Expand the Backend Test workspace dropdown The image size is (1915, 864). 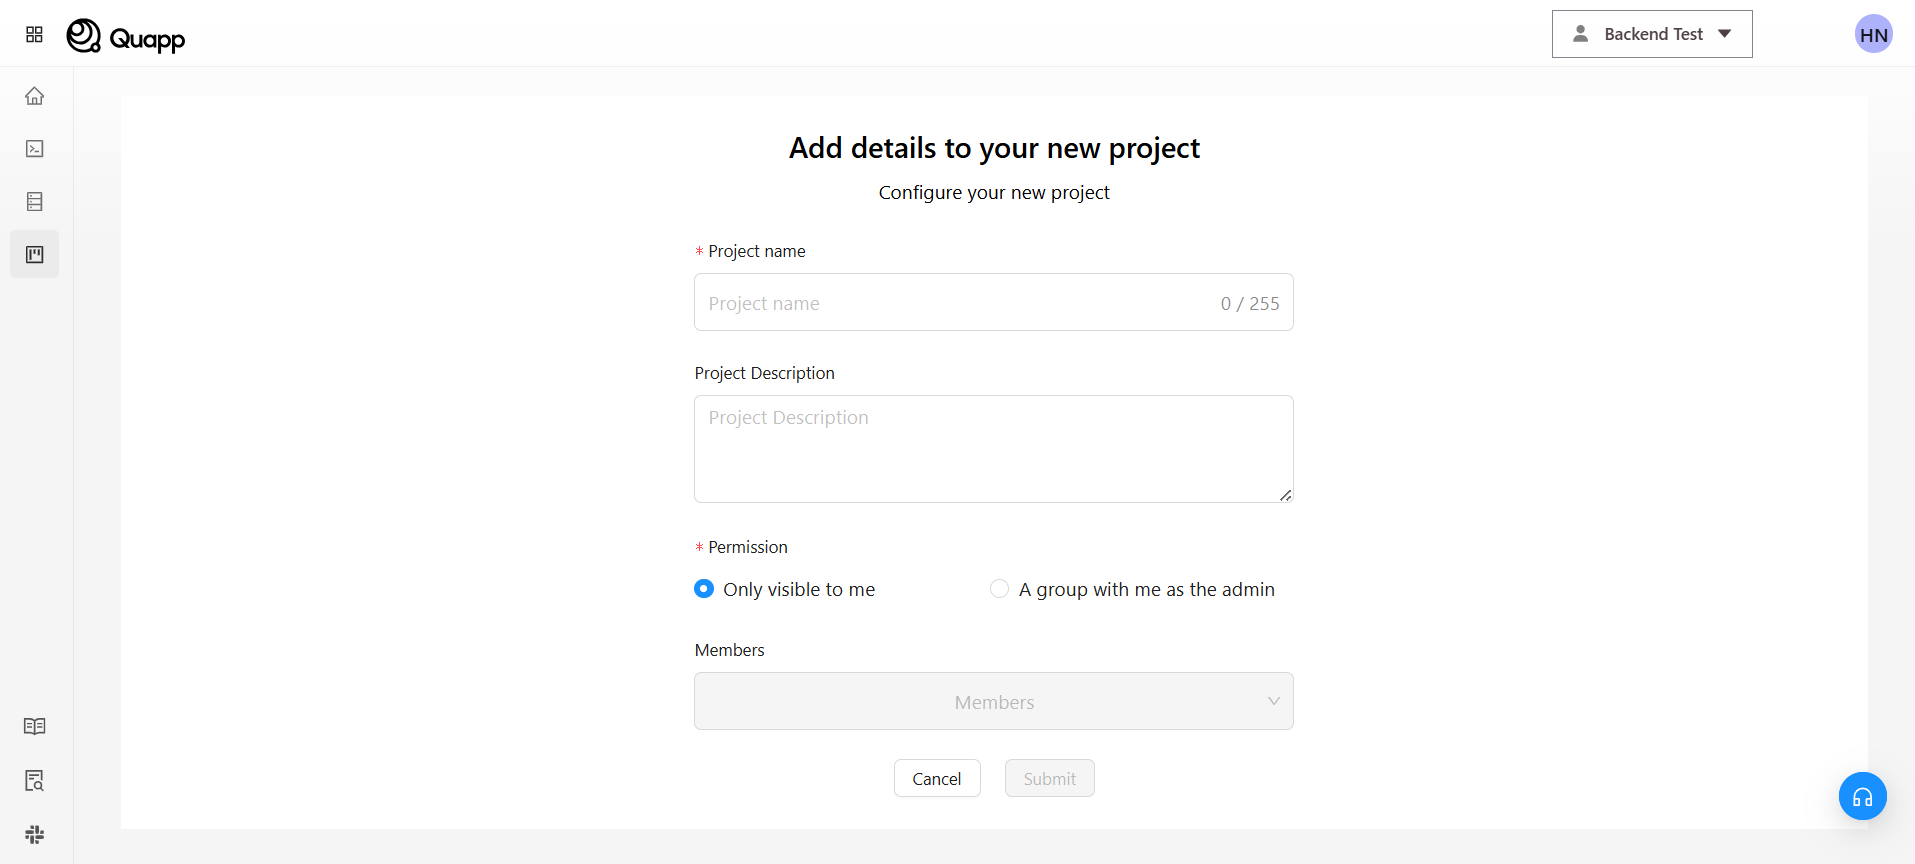(x=1651, y=34)
